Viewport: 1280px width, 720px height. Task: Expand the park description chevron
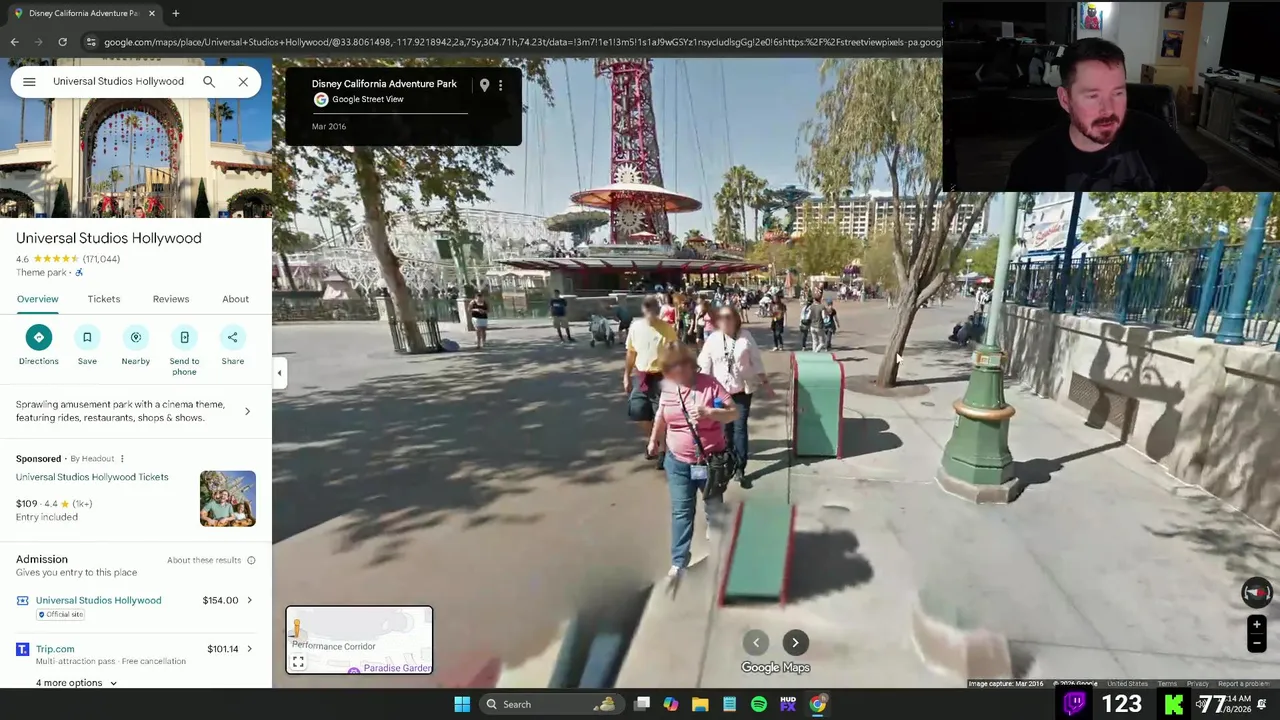click(x=247, y=411)
